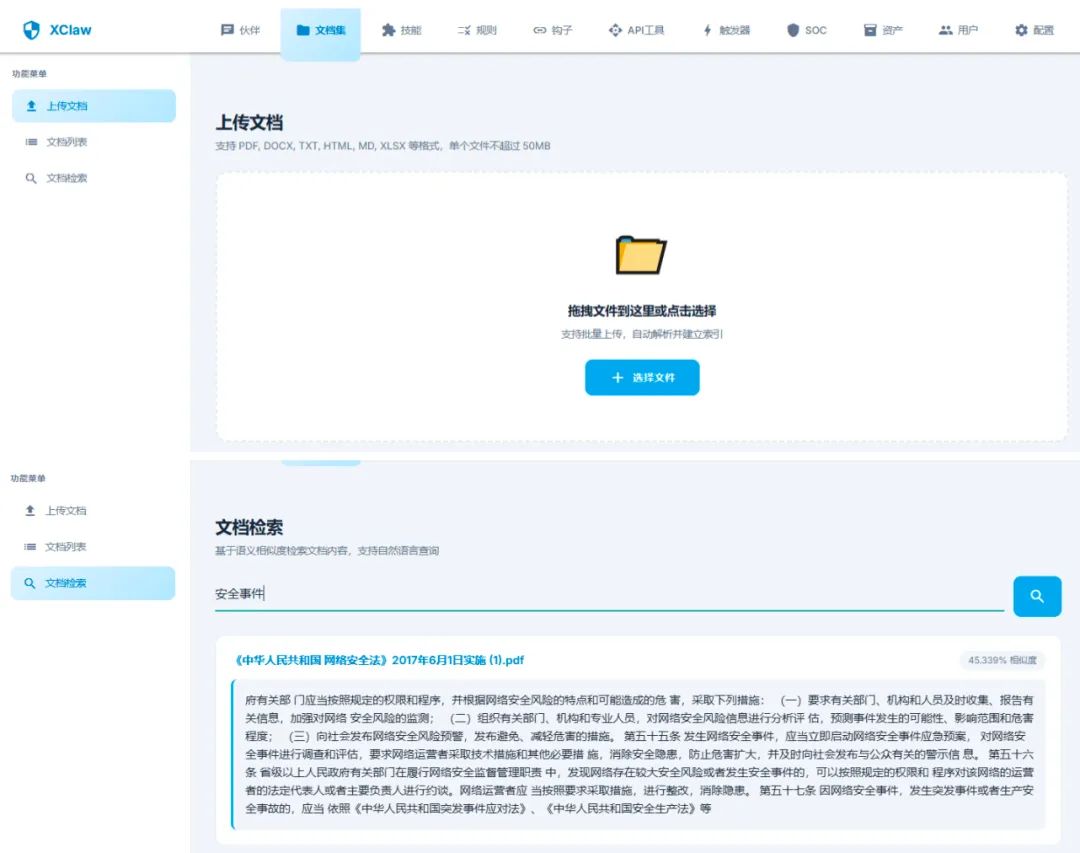1080x853 pixels.
Task: Open 文档列表 in the upper sidebar
Action: [x=94, y=142]
